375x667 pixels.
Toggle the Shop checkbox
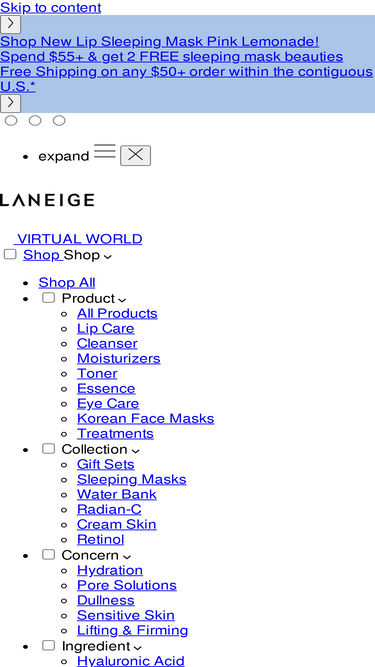[x=10, y=254]
